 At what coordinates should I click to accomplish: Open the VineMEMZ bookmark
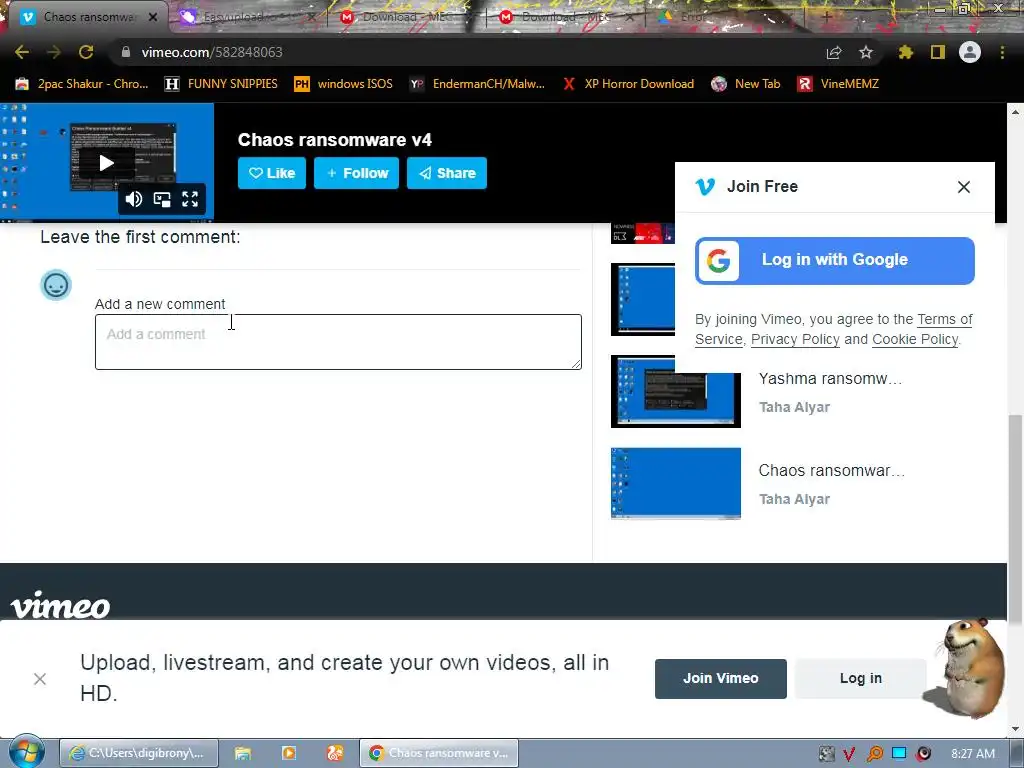(838, 84)
